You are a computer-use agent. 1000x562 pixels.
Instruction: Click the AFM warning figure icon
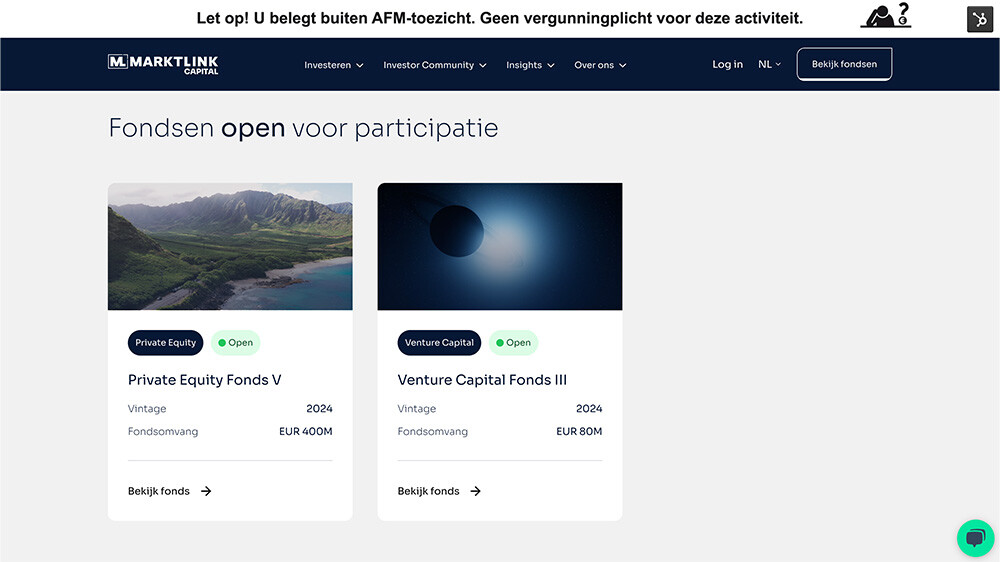pyautogui.click(x=886, y=16)
